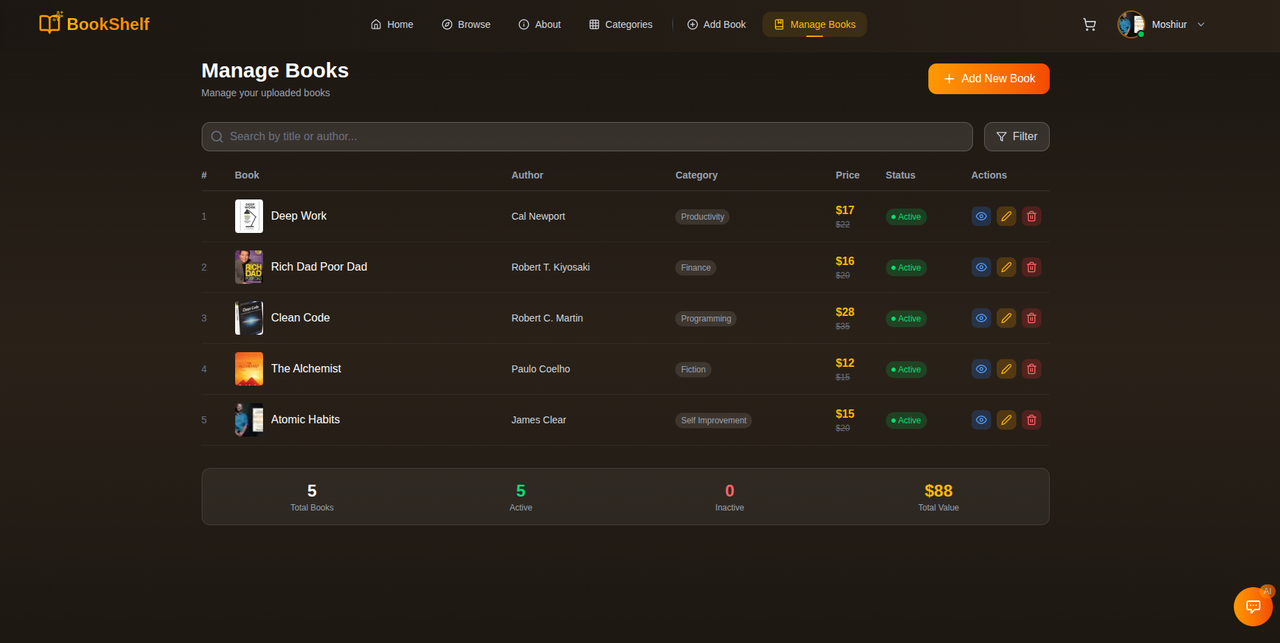Click the Price column header

848,175
